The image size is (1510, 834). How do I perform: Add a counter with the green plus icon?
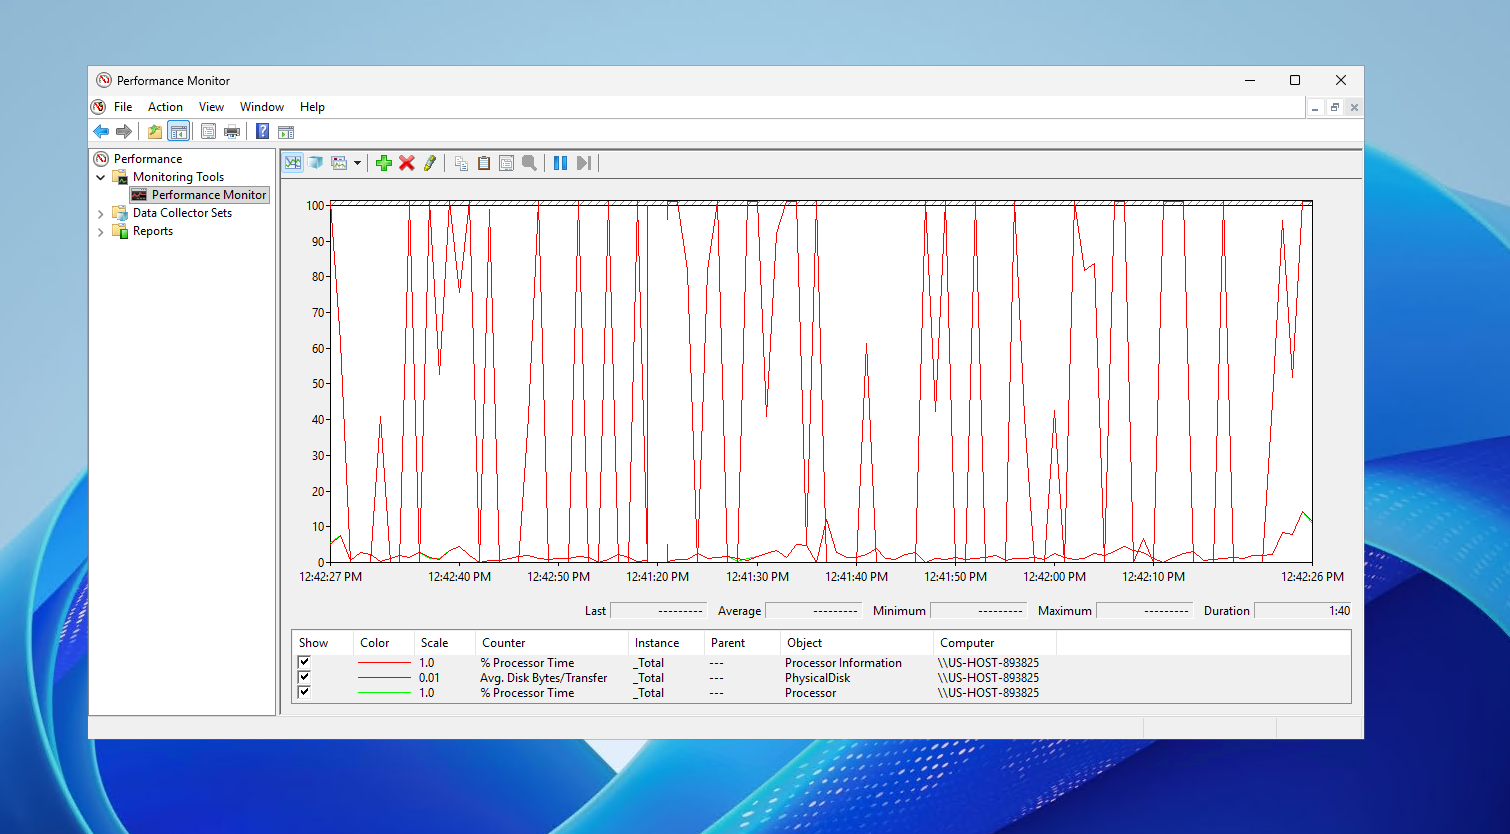click(384, 163)
